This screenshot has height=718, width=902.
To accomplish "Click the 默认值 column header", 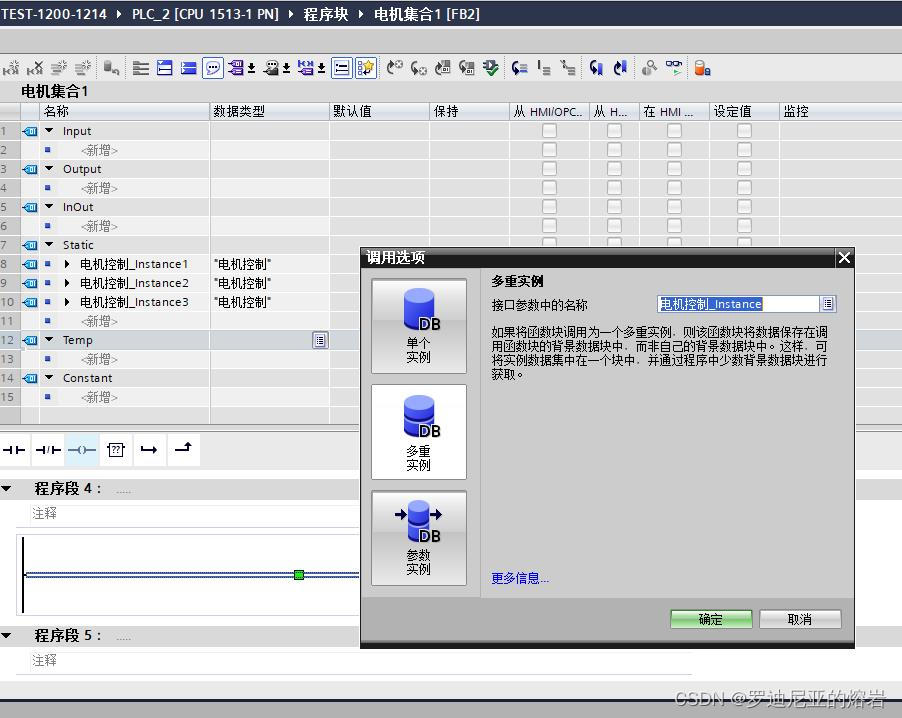I will tap(380, 111).
